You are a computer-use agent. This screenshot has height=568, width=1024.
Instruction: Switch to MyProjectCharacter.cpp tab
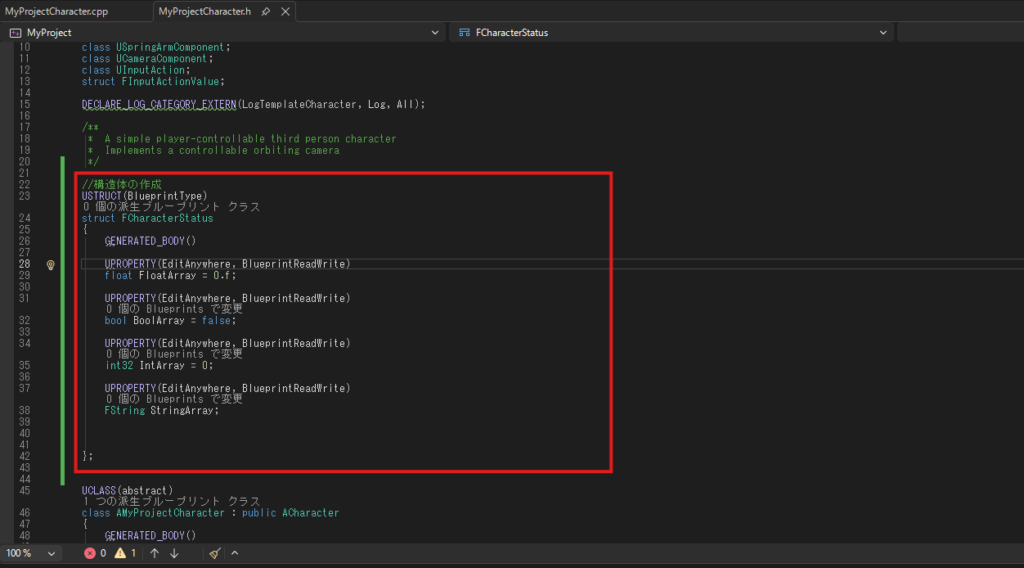tap(57, 11)
